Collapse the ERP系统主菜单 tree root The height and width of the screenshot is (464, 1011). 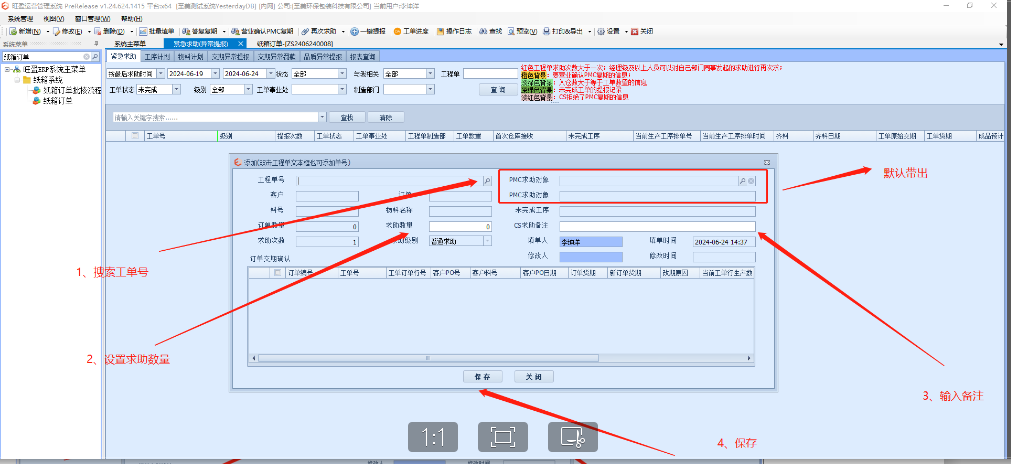(x=6, y=70)
